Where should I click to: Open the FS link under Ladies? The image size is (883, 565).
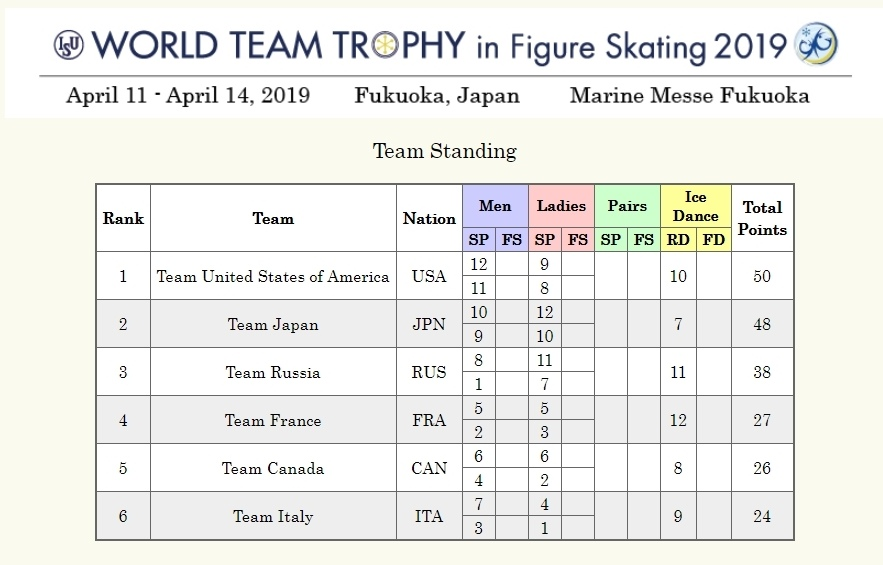(578, 240)
